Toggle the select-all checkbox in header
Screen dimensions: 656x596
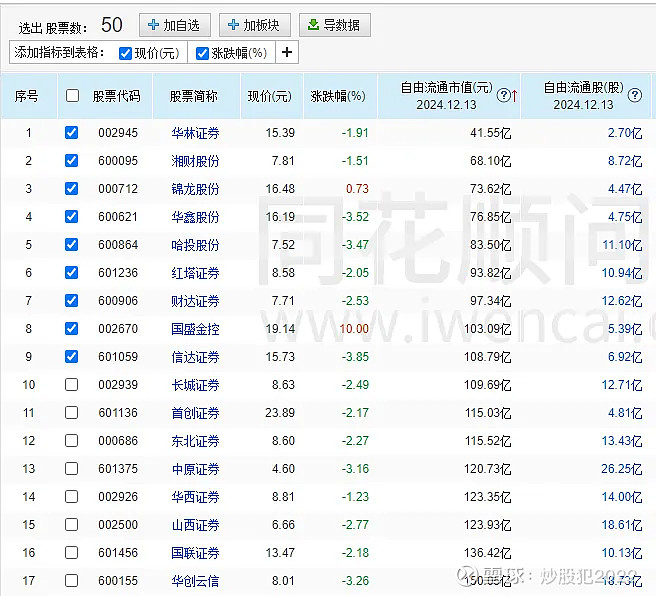[72, 96]
